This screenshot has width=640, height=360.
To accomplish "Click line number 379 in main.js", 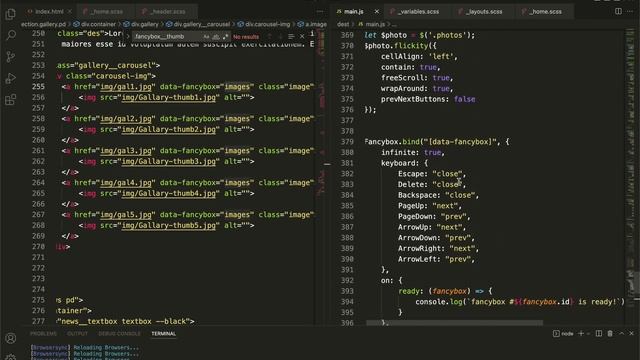I will (x=347, y=142).
